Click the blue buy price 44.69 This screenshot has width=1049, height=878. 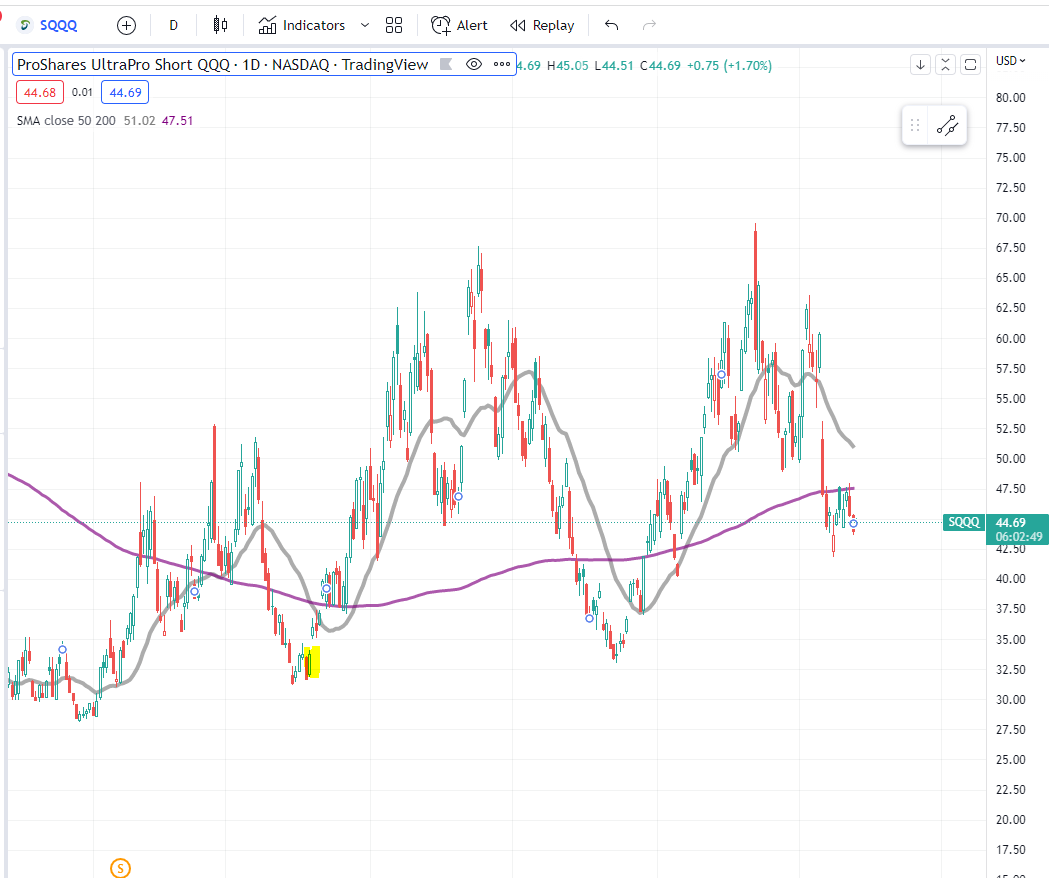125,92
